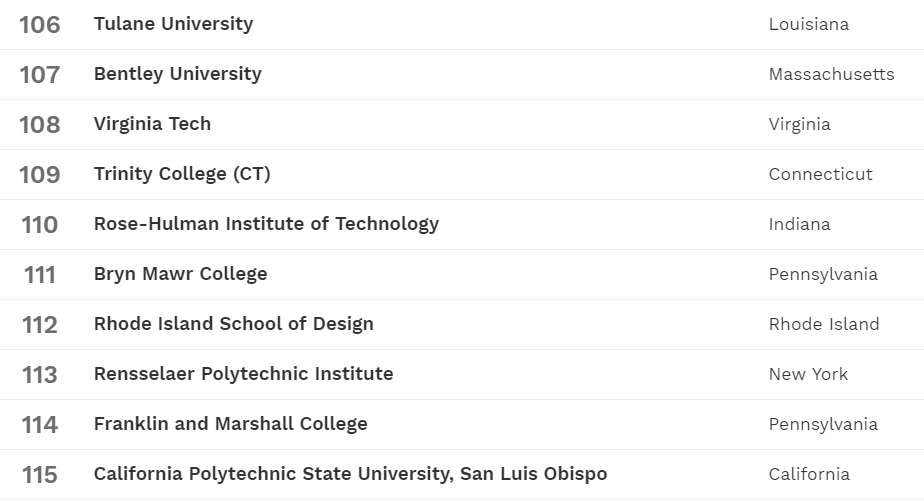Open Franklin and Marshall College
Viewport: 924px width, 501px height.
pyautogui.click(x=230, y=424)
